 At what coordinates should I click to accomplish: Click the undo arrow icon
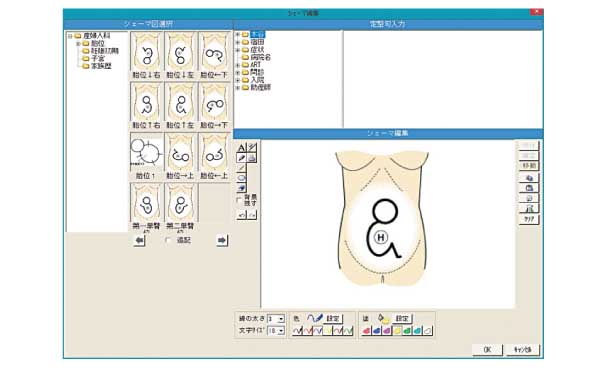point(242,215)
